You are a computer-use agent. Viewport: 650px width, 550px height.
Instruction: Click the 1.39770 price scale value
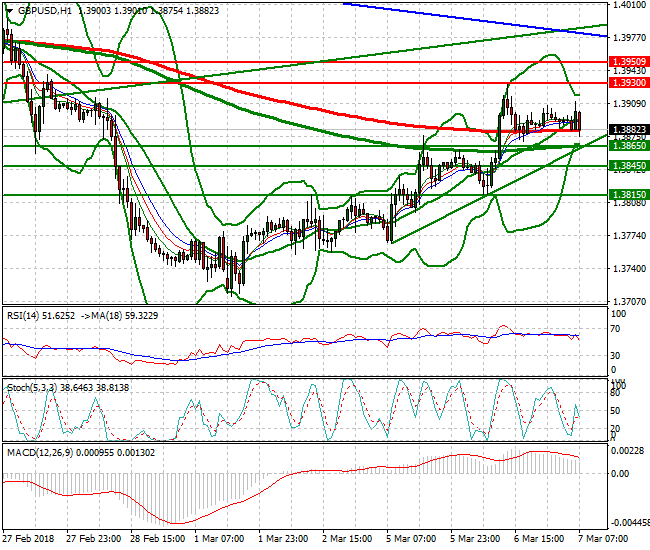click(x=629, y=38)
